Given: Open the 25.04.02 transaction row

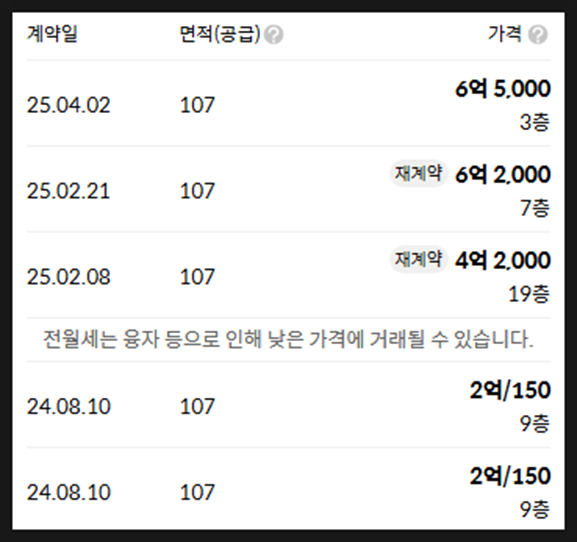Looking at the screenshot, I should tap(288, 103).
